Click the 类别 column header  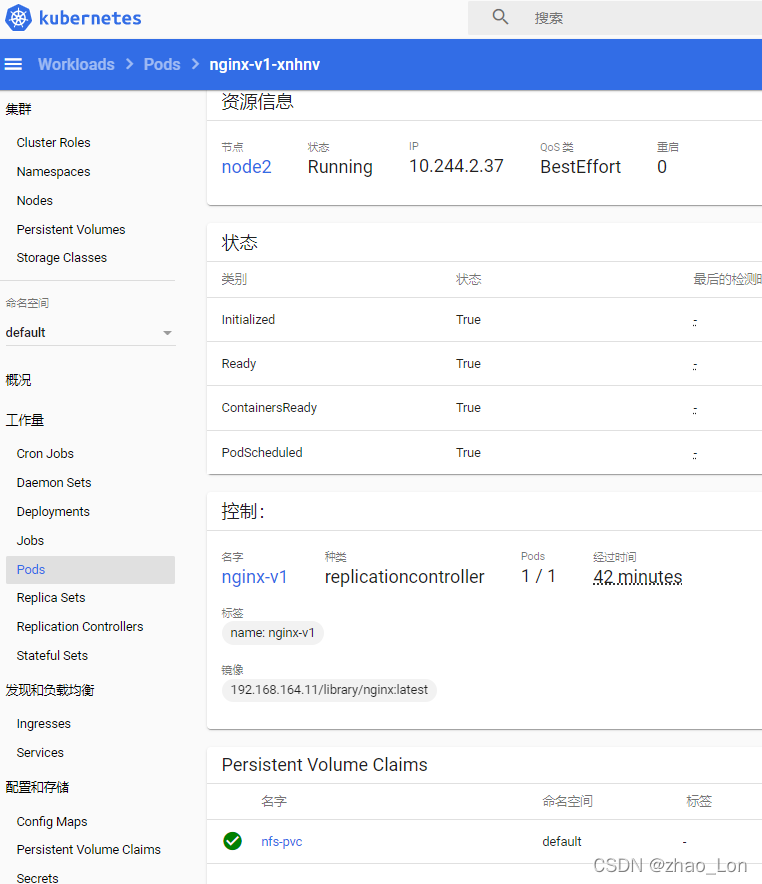tap(234, 279)
